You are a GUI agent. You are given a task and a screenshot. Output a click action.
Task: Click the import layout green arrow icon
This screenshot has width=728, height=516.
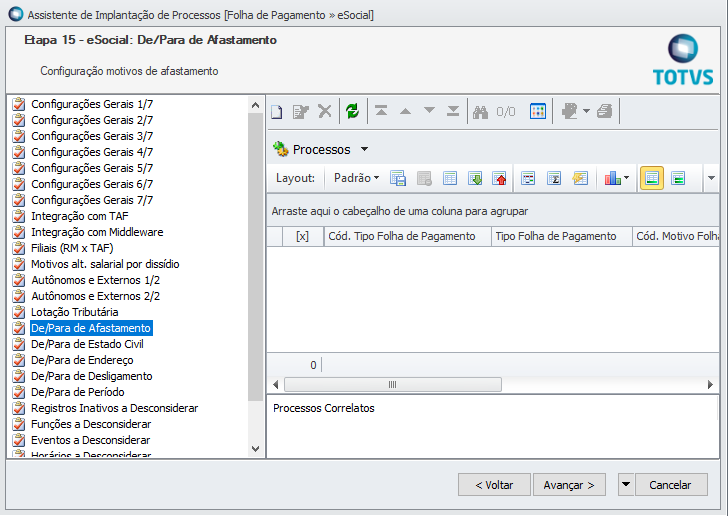475,178
